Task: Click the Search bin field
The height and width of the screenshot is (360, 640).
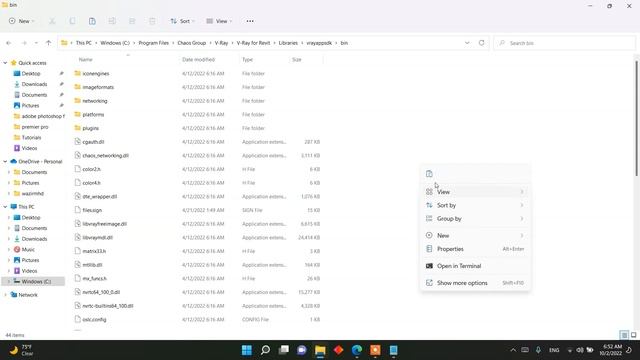Action: pyautogui.click(x=564, y=43)
